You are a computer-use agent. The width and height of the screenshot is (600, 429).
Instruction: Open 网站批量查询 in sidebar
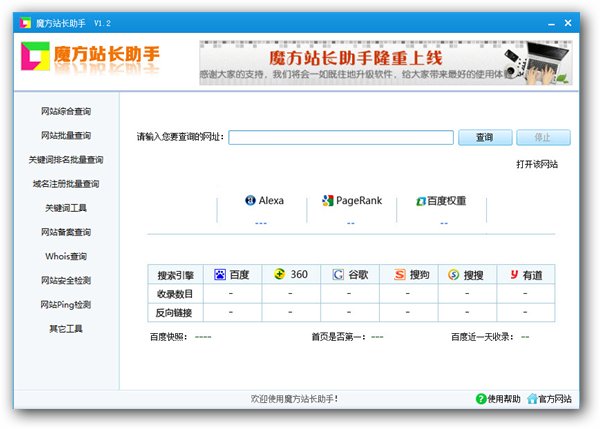click(x=66, y=135)
